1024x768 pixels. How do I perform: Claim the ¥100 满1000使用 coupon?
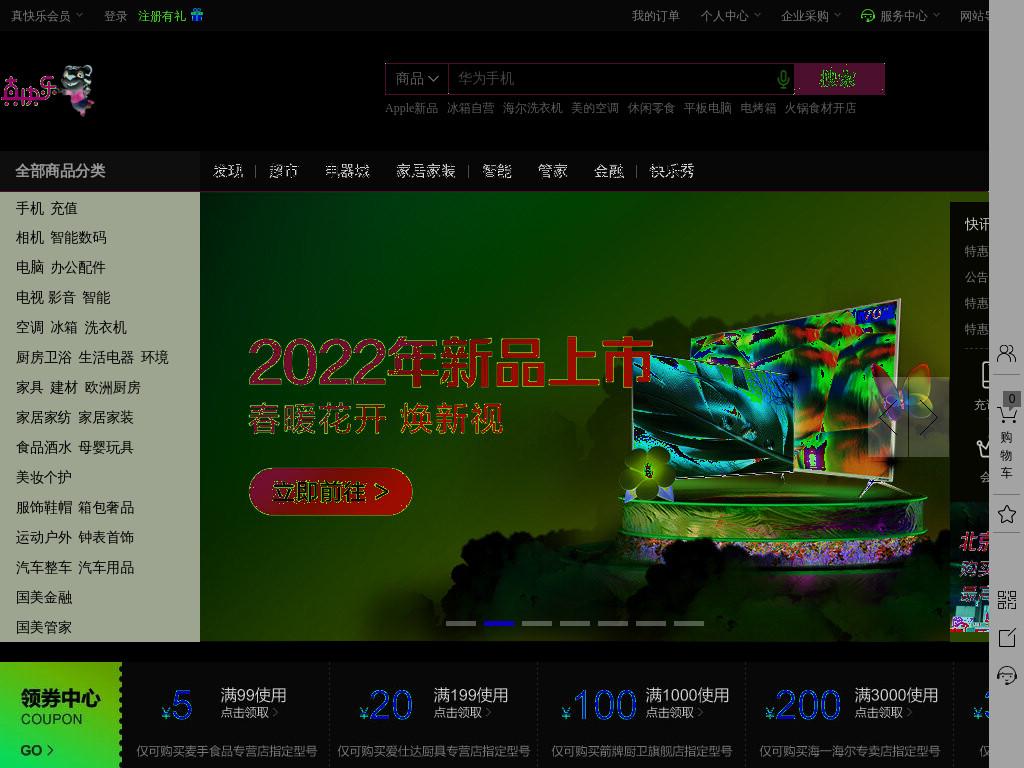[x=642, y=717]
